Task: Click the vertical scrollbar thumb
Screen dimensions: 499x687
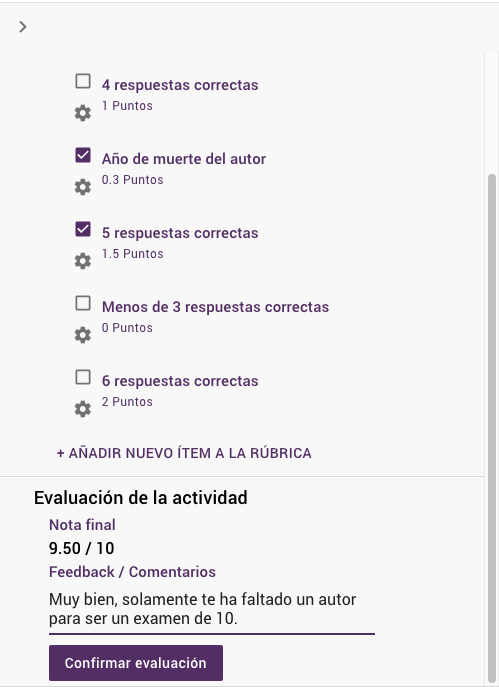Action: click(492, 427)
